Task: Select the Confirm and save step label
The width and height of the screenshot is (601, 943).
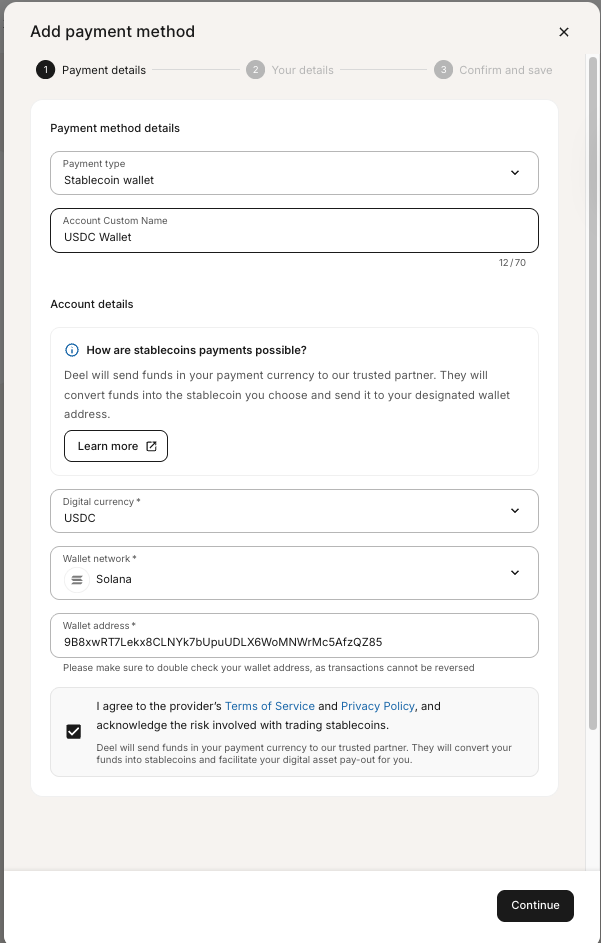Action: (x=506, y=70)
